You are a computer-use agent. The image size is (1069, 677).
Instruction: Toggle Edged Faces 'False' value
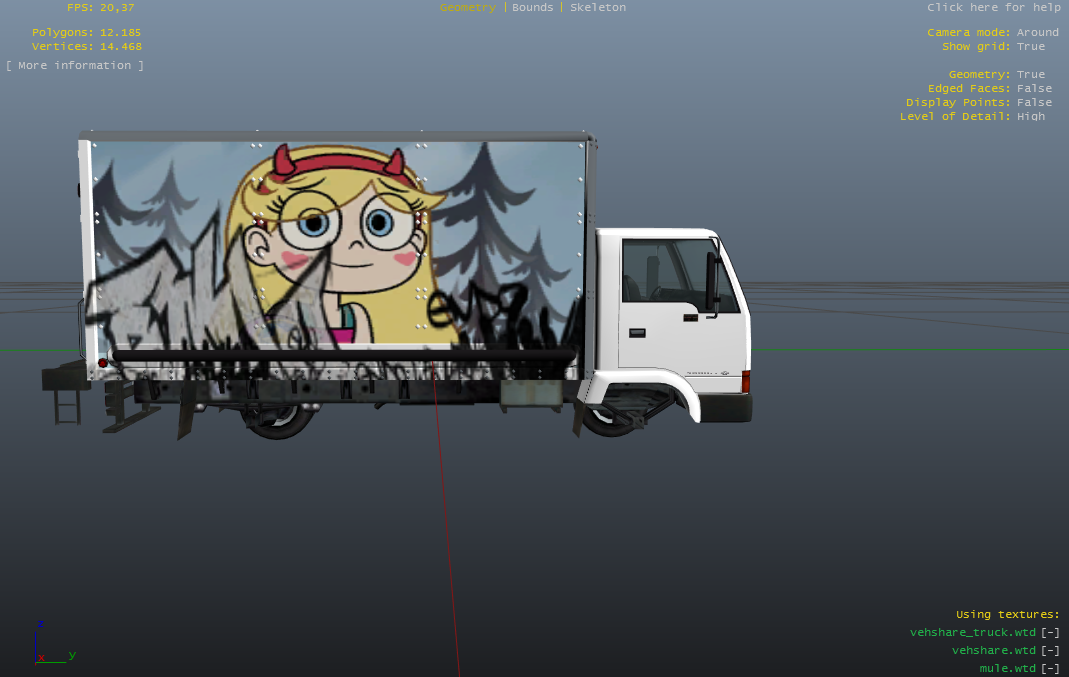[1034, 89]
